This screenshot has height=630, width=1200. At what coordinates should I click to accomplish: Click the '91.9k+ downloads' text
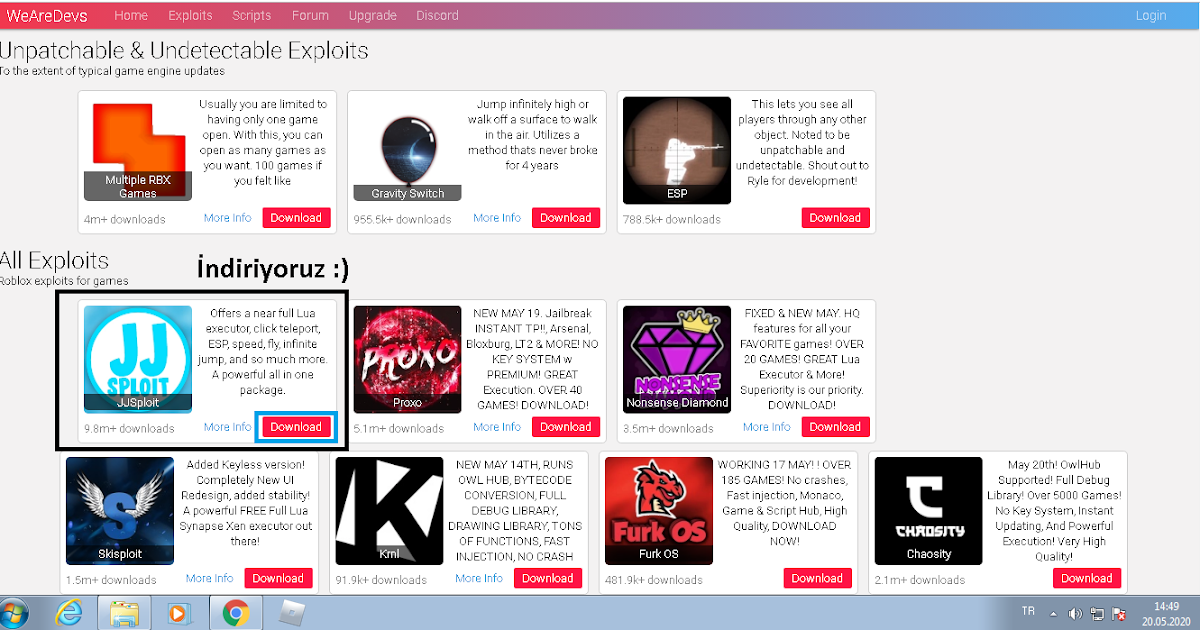(381, 580)
